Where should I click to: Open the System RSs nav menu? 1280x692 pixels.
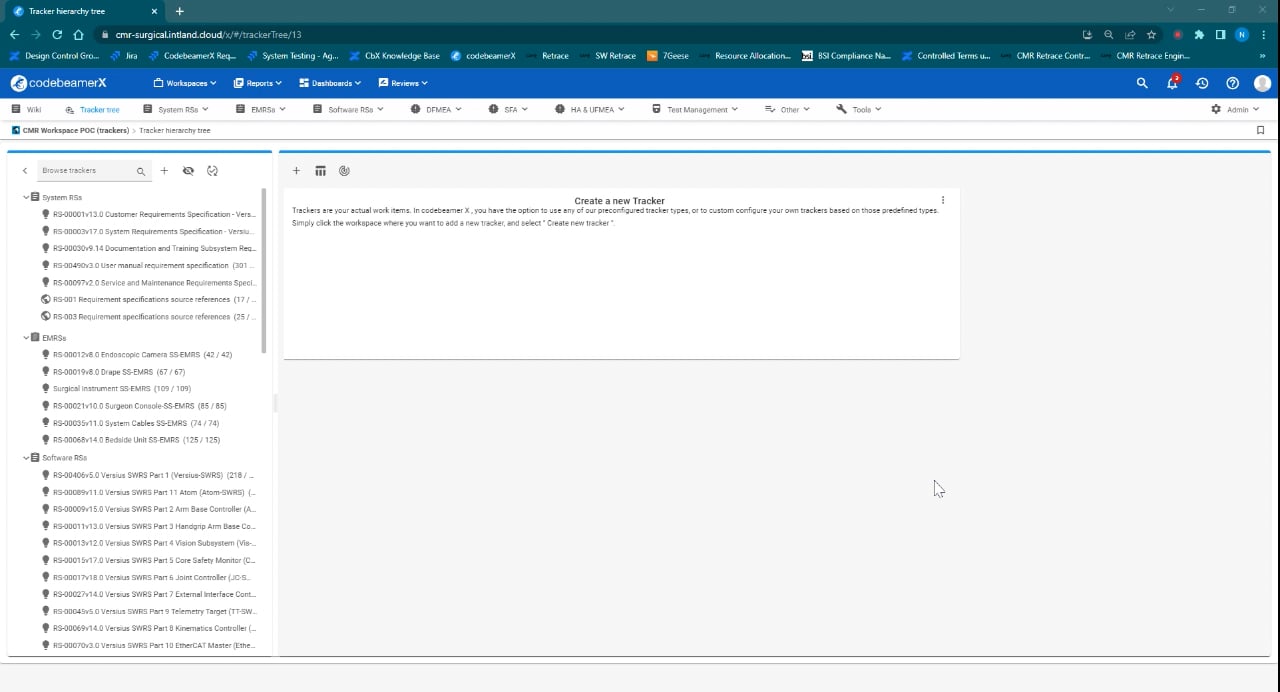tap(177, 109)
